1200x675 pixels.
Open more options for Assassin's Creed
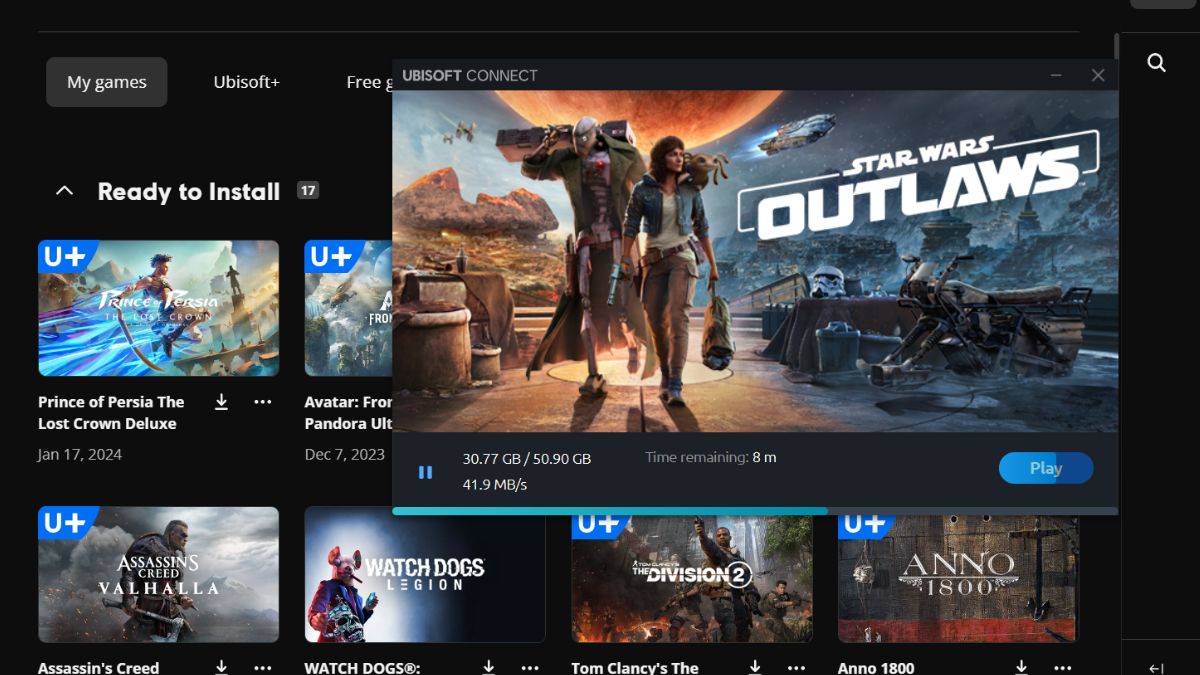[263, 667]
